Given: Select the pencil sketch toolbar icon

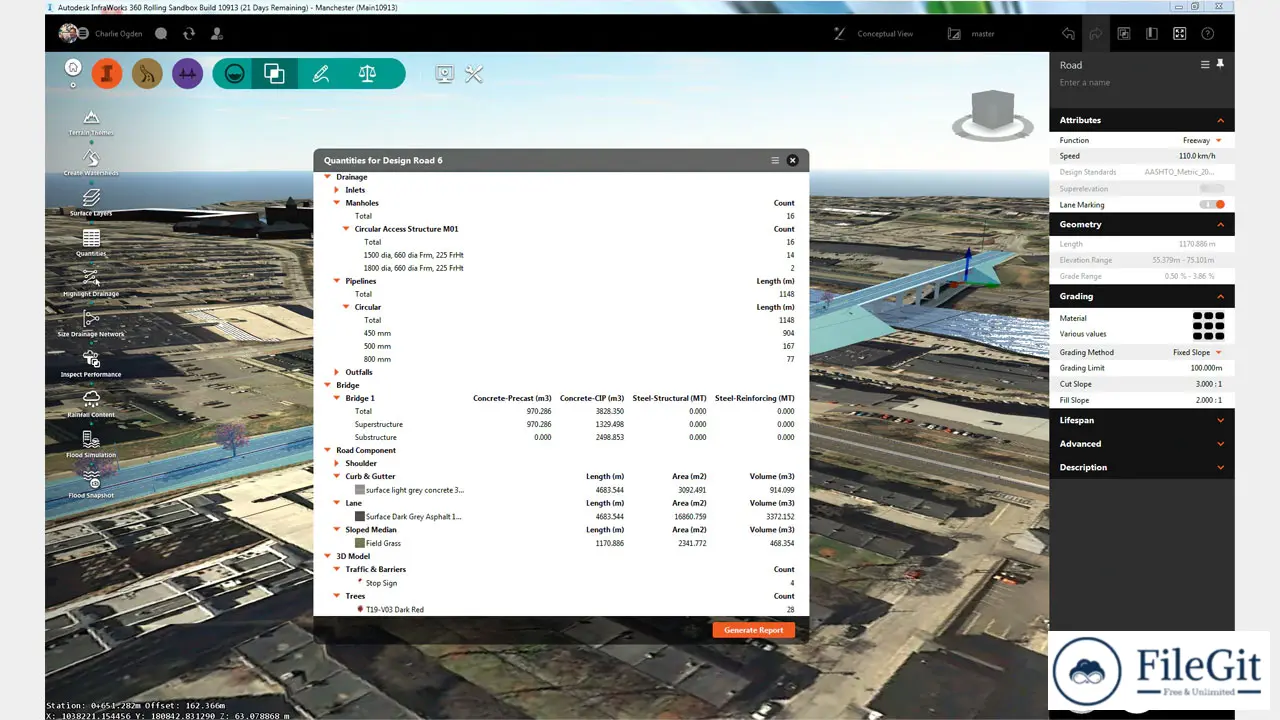Looking at the screenshot, I should coord(320,73).
